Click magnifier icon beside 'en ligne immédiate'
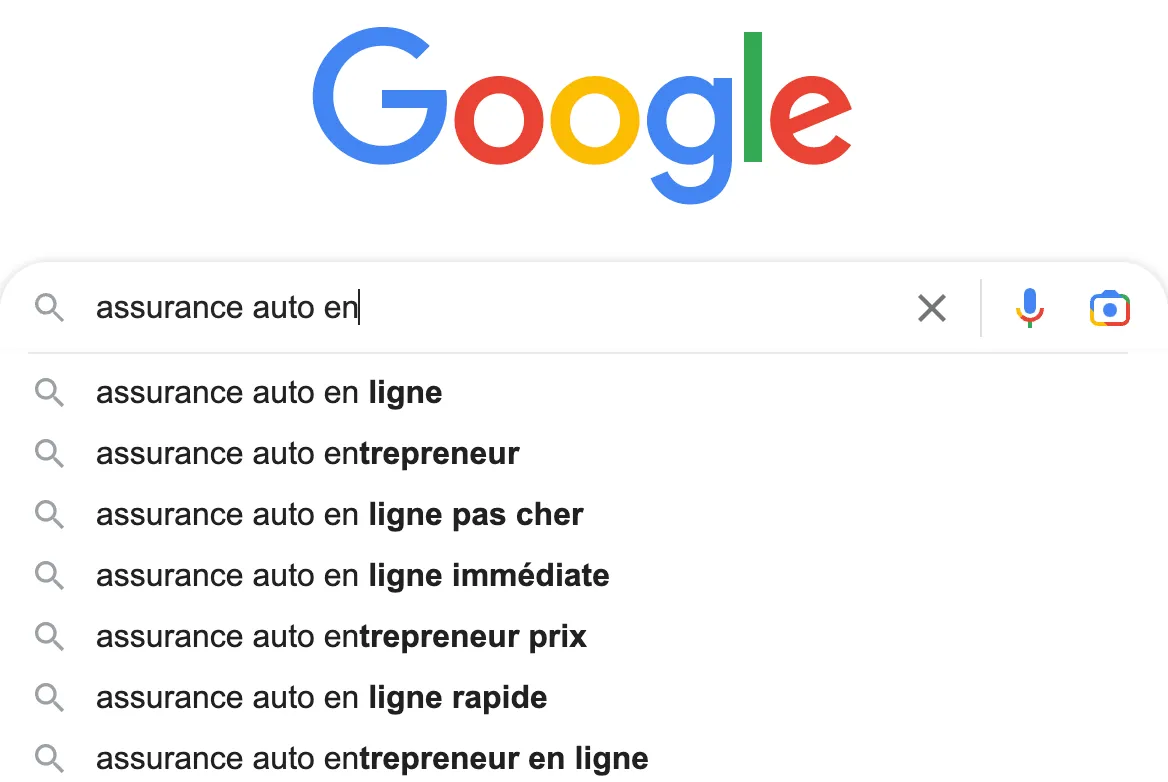 tap(49, 576)
